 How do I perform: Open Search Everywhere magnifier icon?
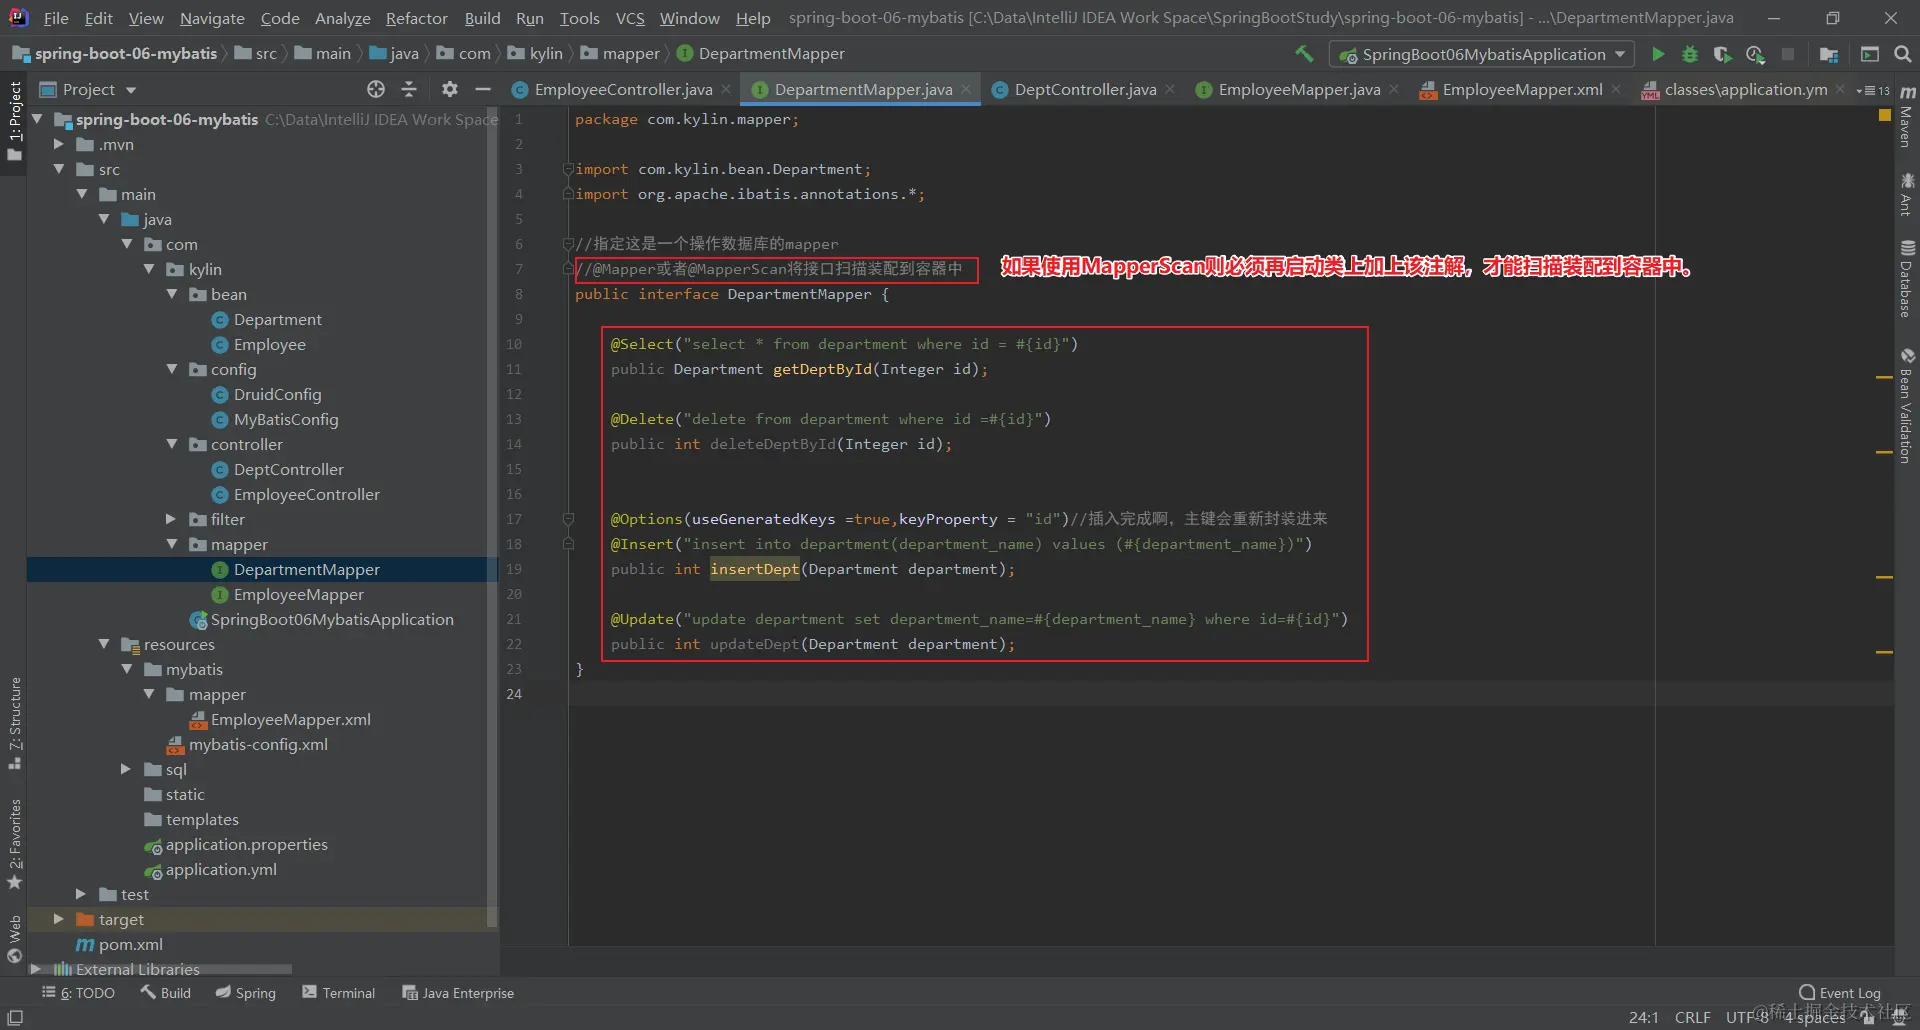pyautogui.click(x=1903, y=54)
